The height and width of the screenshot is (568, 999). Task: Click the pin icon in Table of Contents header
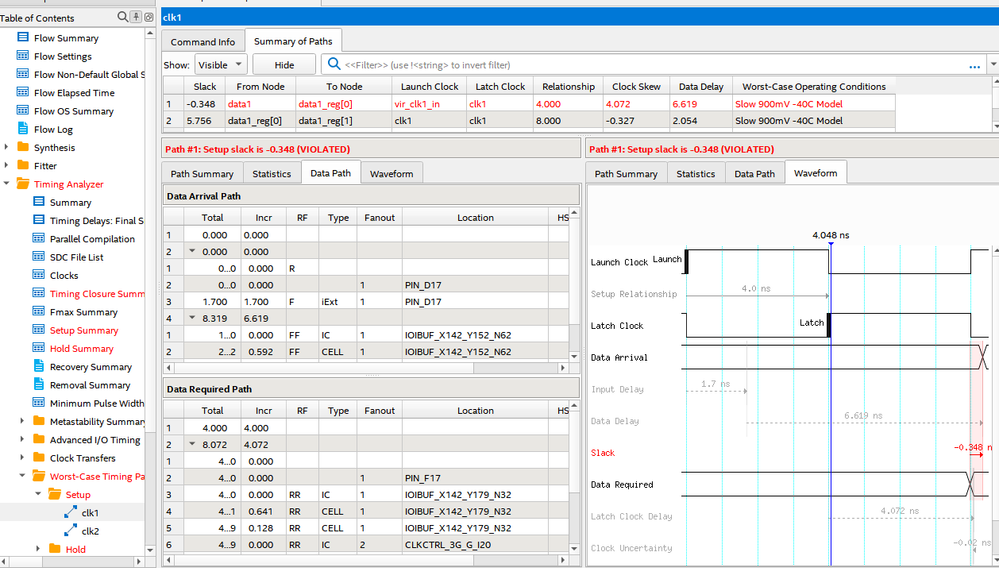pos(138,17)
